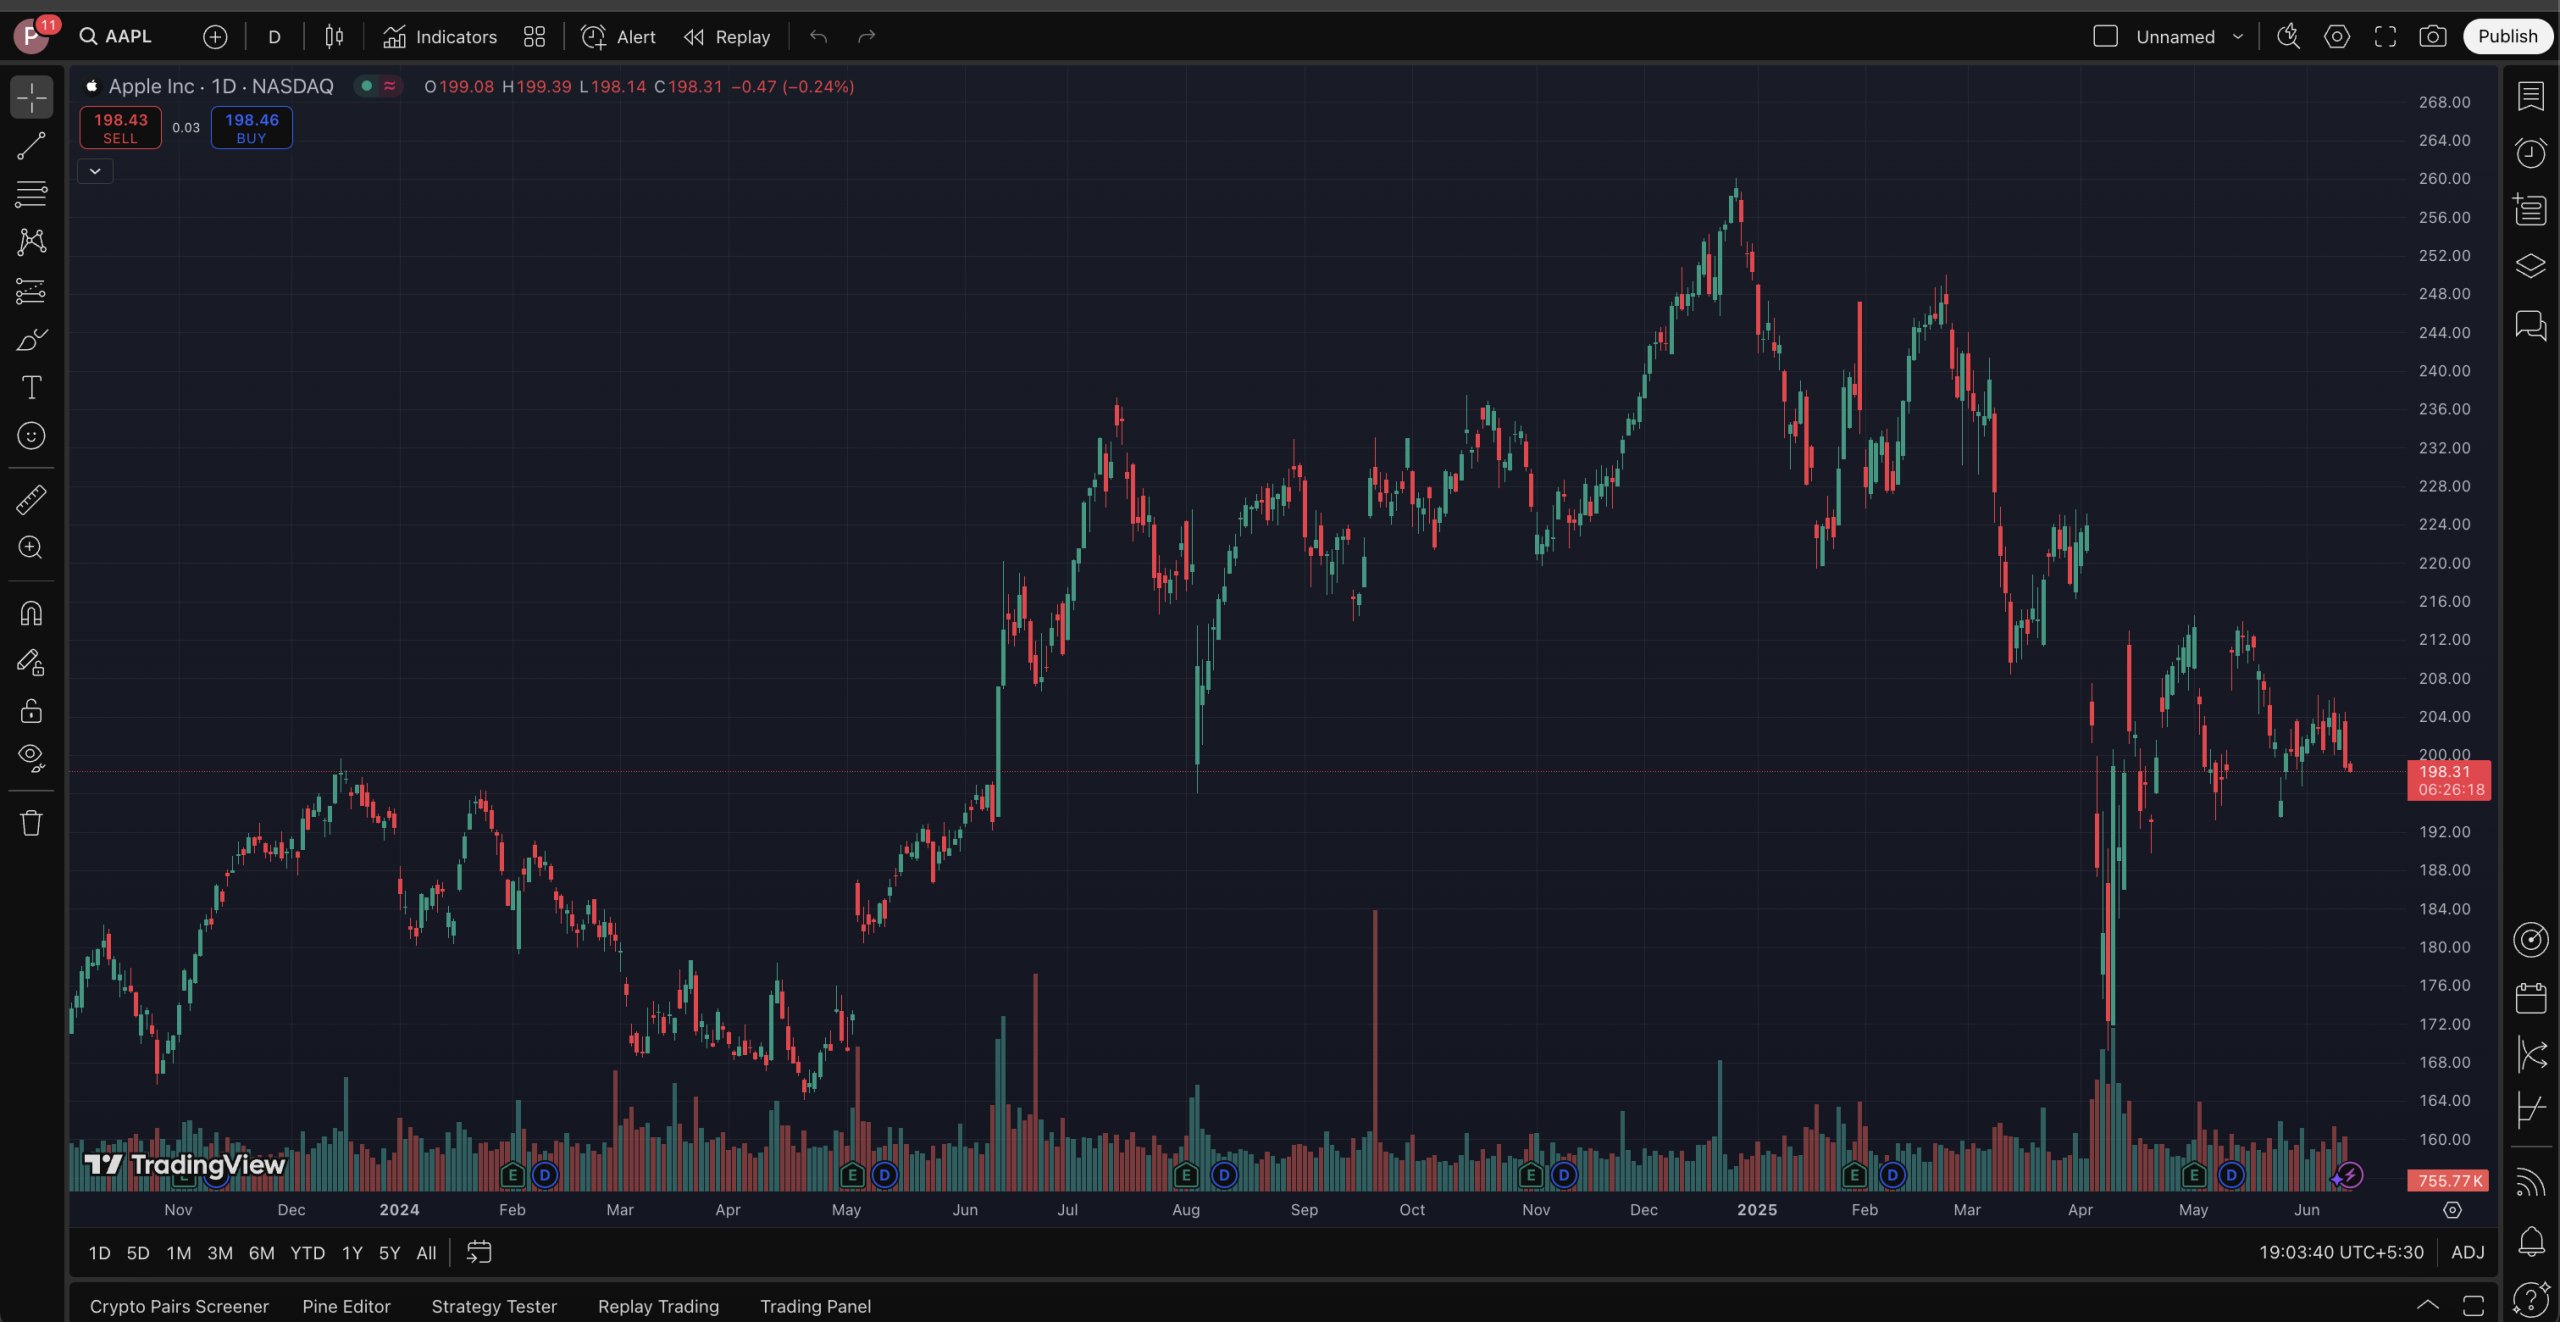Image resolution: width=2560 pixels, height=1322 pixels.
Task: Enter fullscreen mode
Action: coord(2385,37)
